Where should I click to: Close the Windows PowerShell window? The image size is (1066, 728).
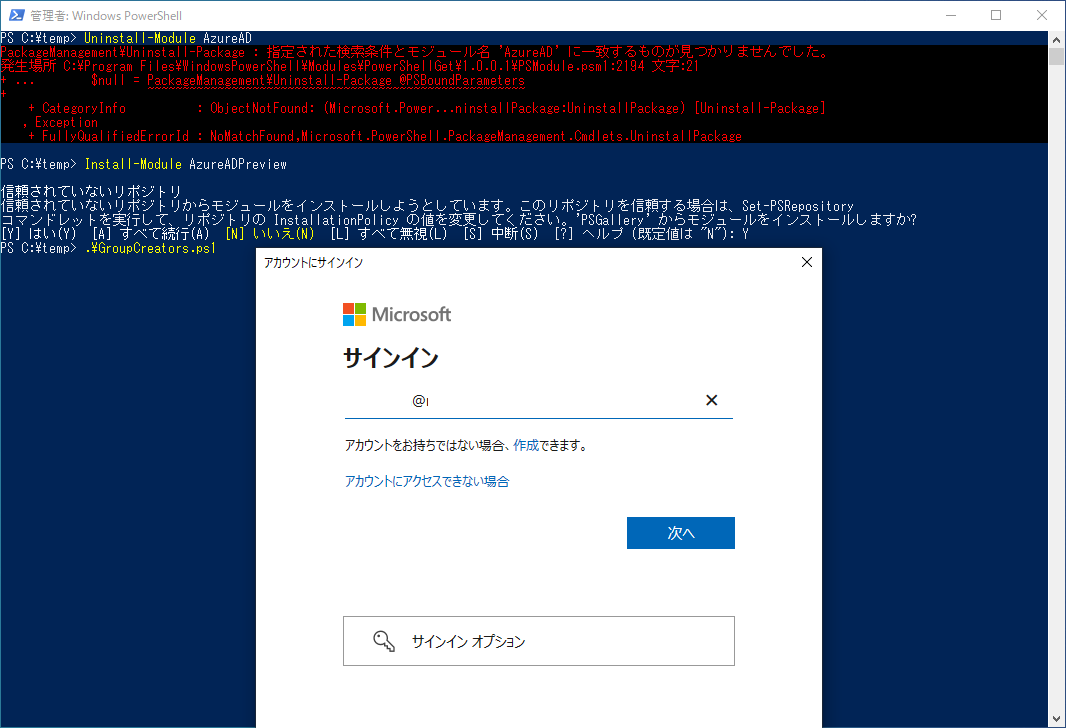point(1042,15)
